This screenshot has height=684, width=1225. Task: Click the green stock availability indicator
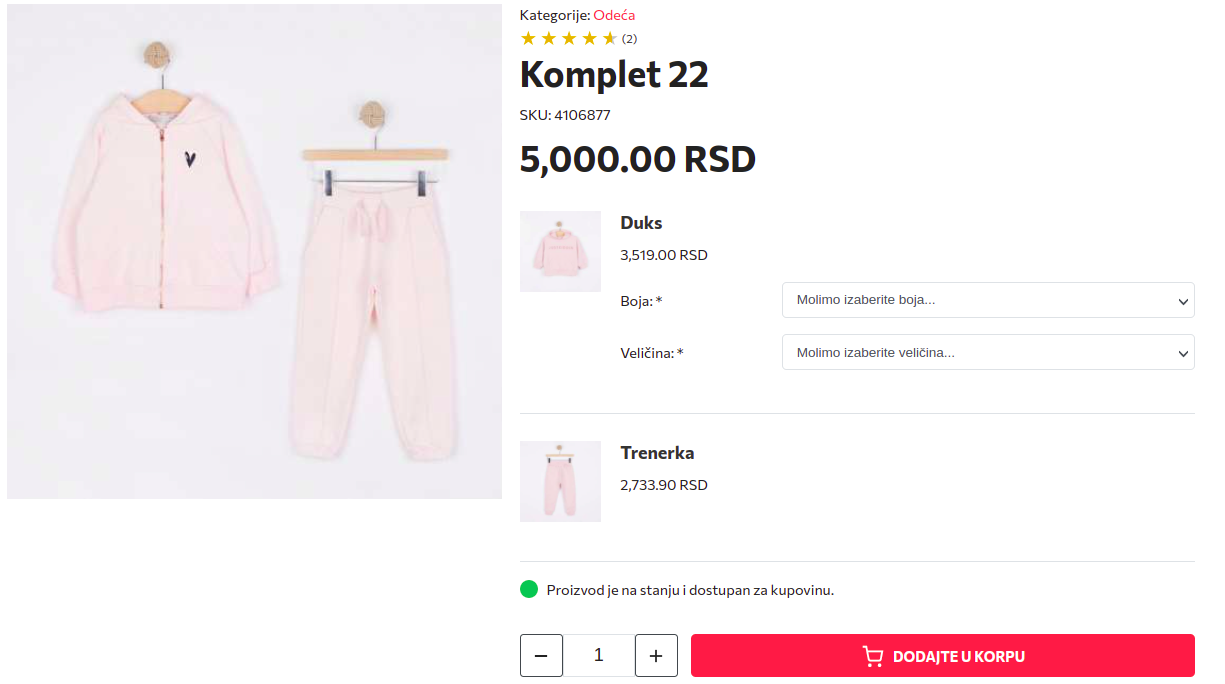click(x=529, y=589)
